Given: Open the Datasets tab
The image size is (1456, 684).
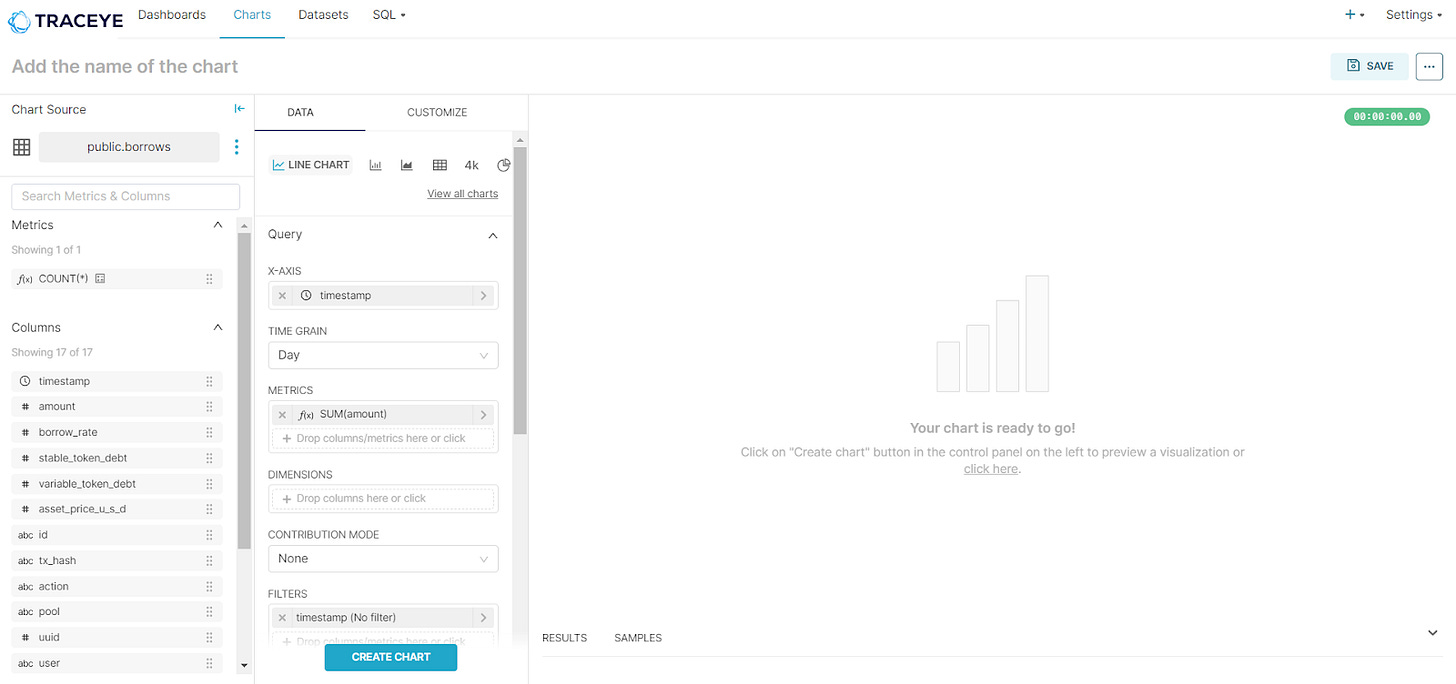Looking at the screenshot, I should pyautogui.click(x=323, y=15).
